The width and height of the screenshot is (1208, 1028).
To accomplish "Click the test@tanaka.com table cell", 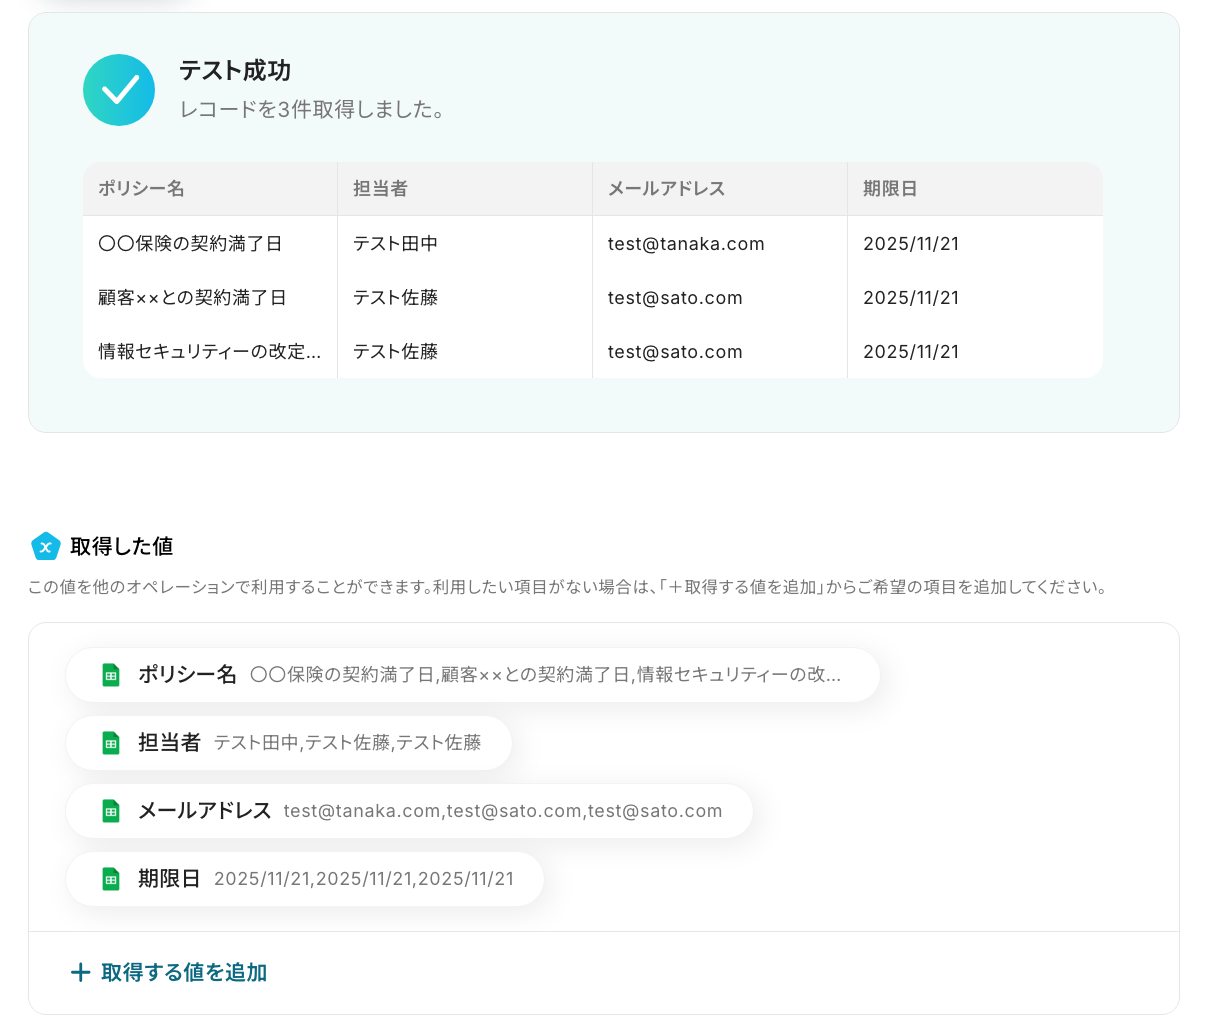I will tap(720, 244).
